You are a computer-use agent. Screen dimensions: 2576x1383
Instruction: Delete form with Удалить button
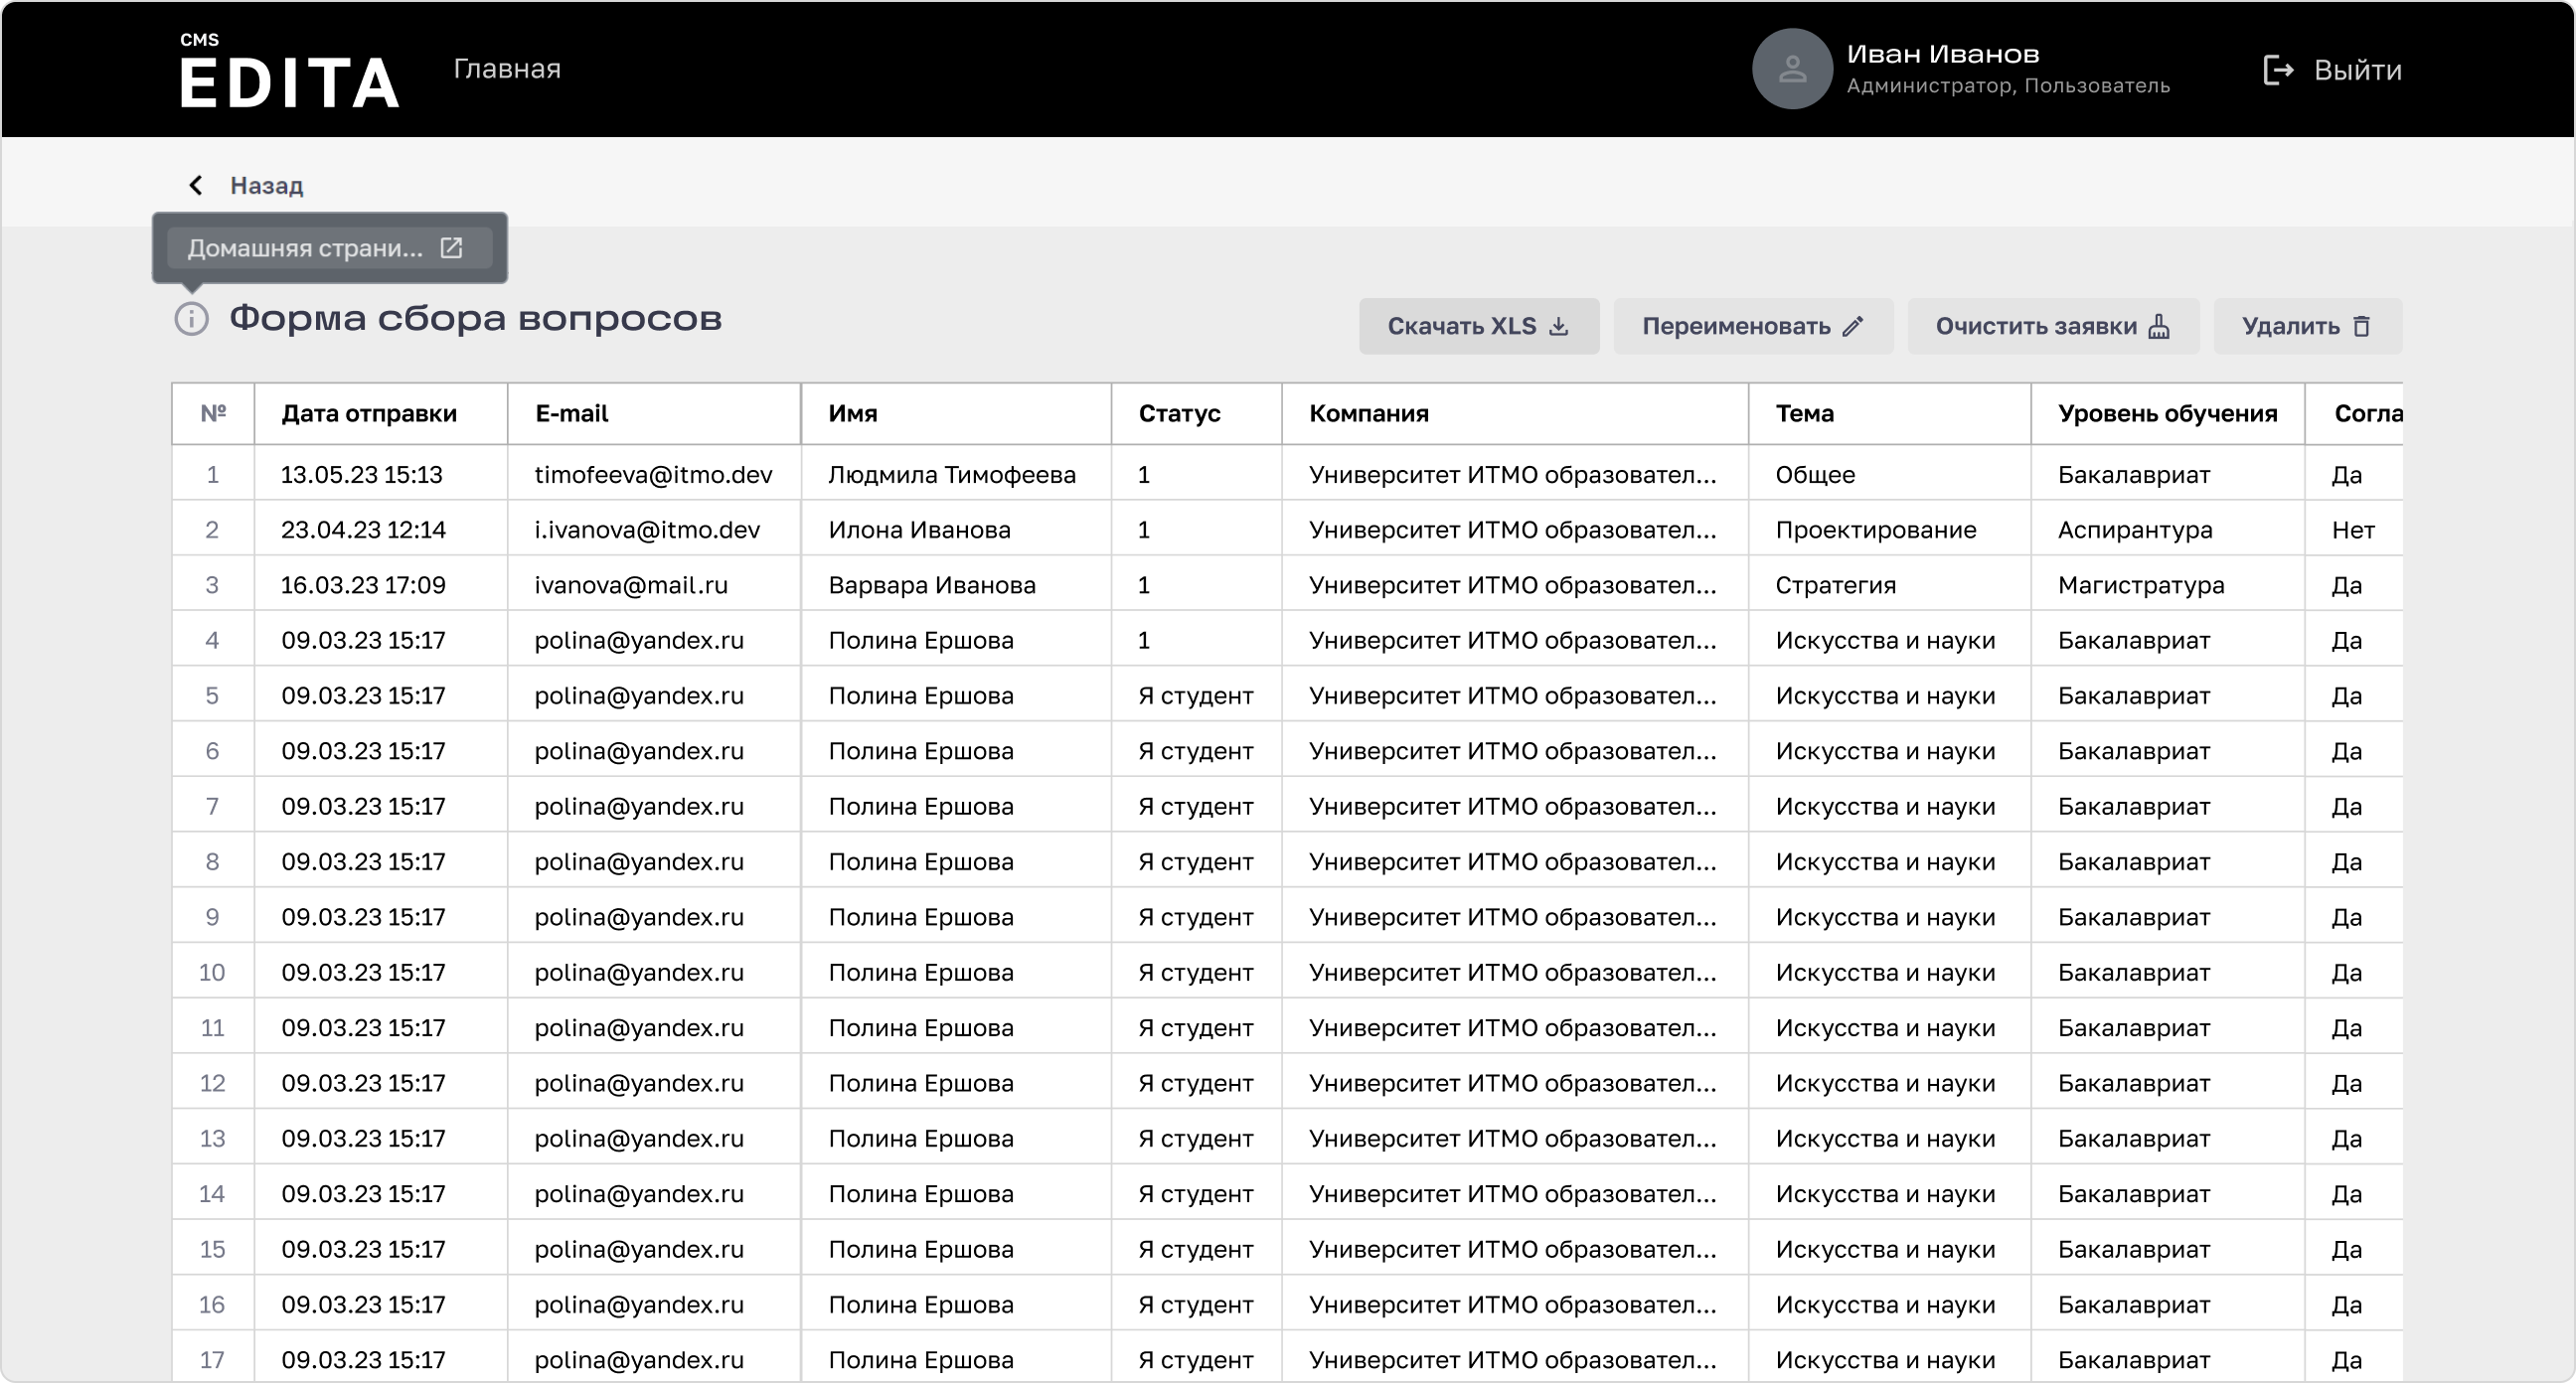pyautogui.click(x=2307, y=326)
